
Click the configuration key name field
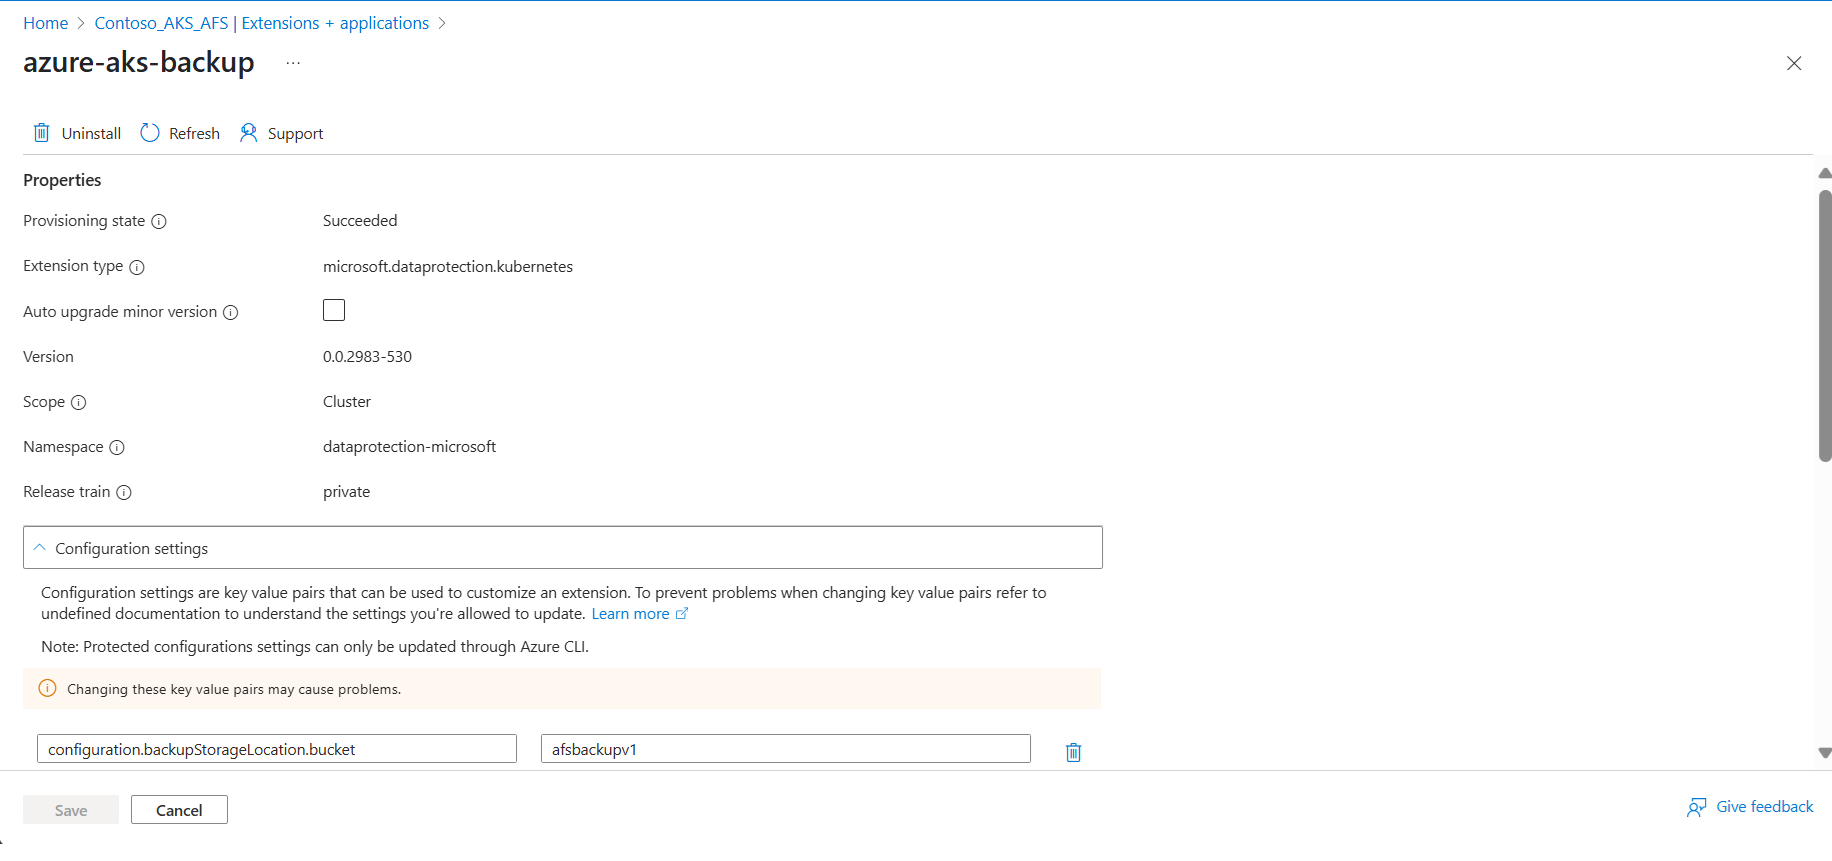(277, 749)
